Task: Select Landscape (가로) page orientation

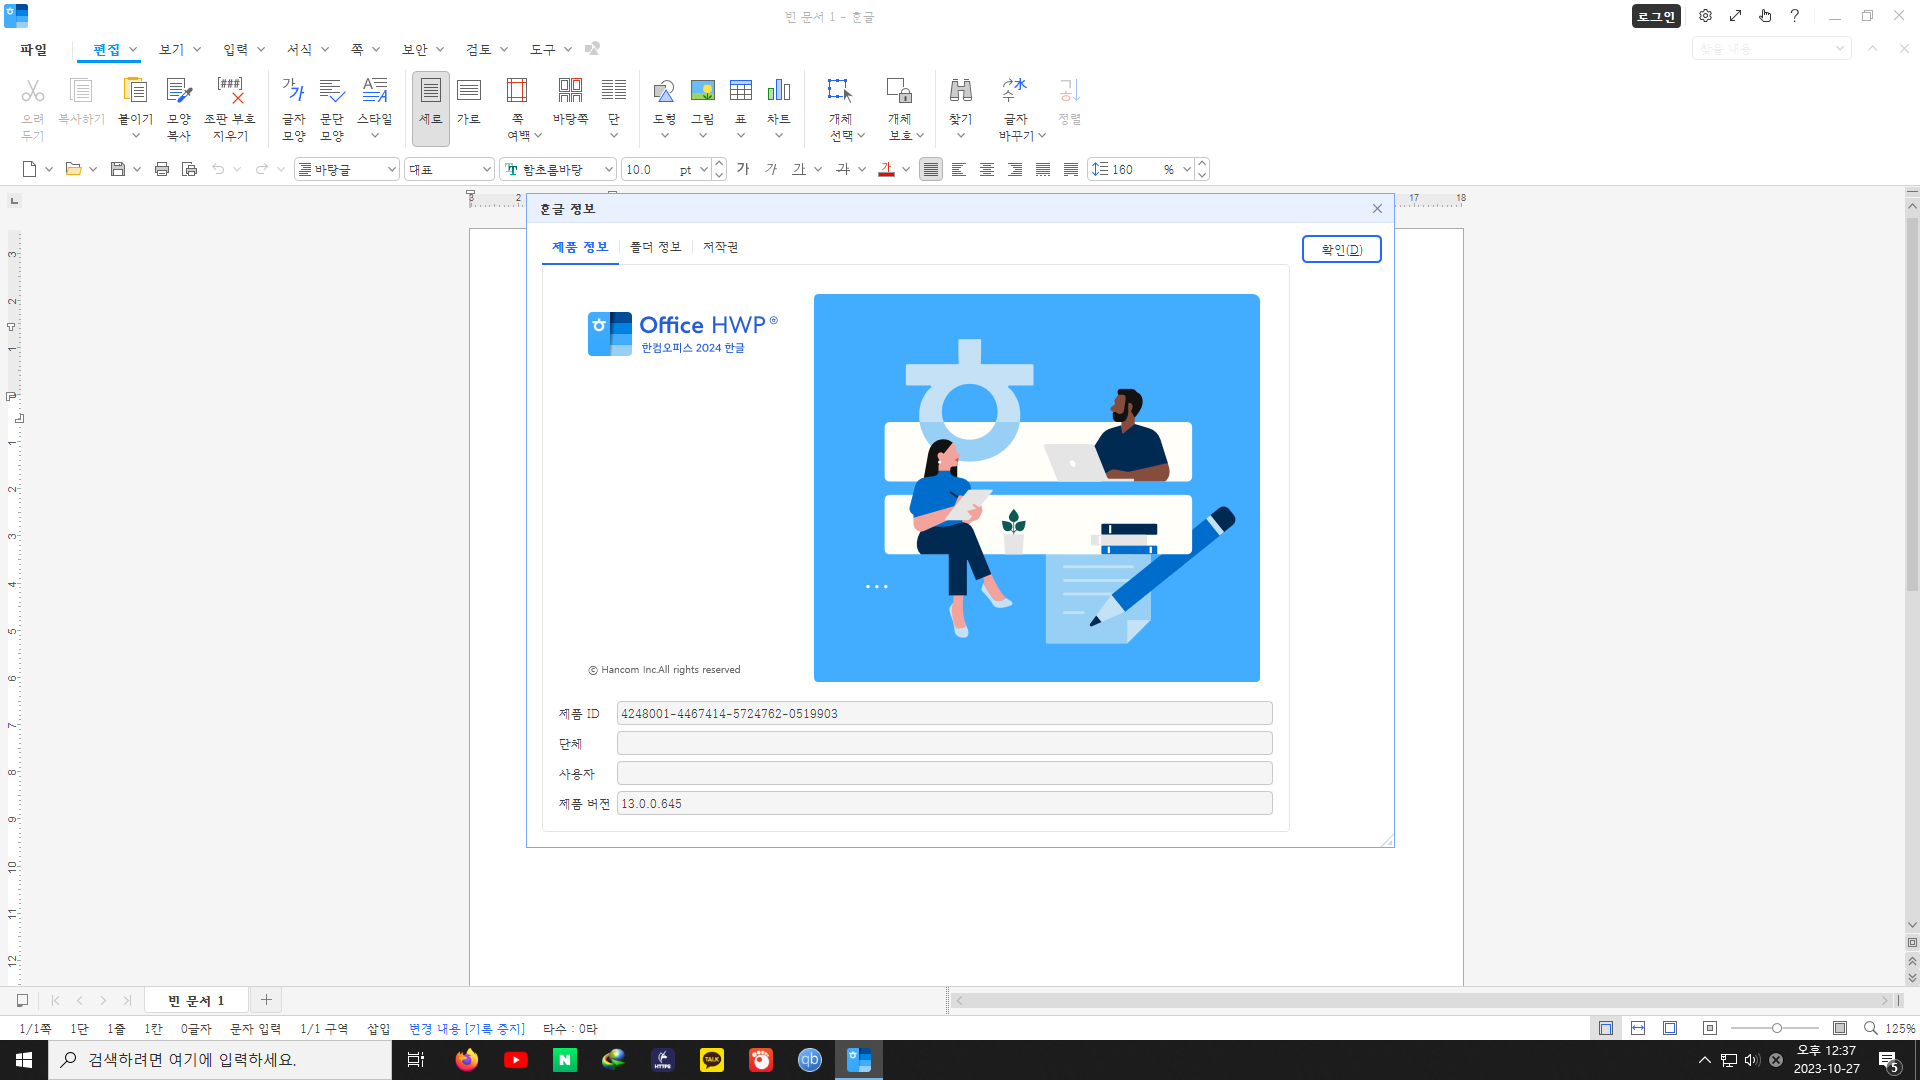Action: point(469,101)
